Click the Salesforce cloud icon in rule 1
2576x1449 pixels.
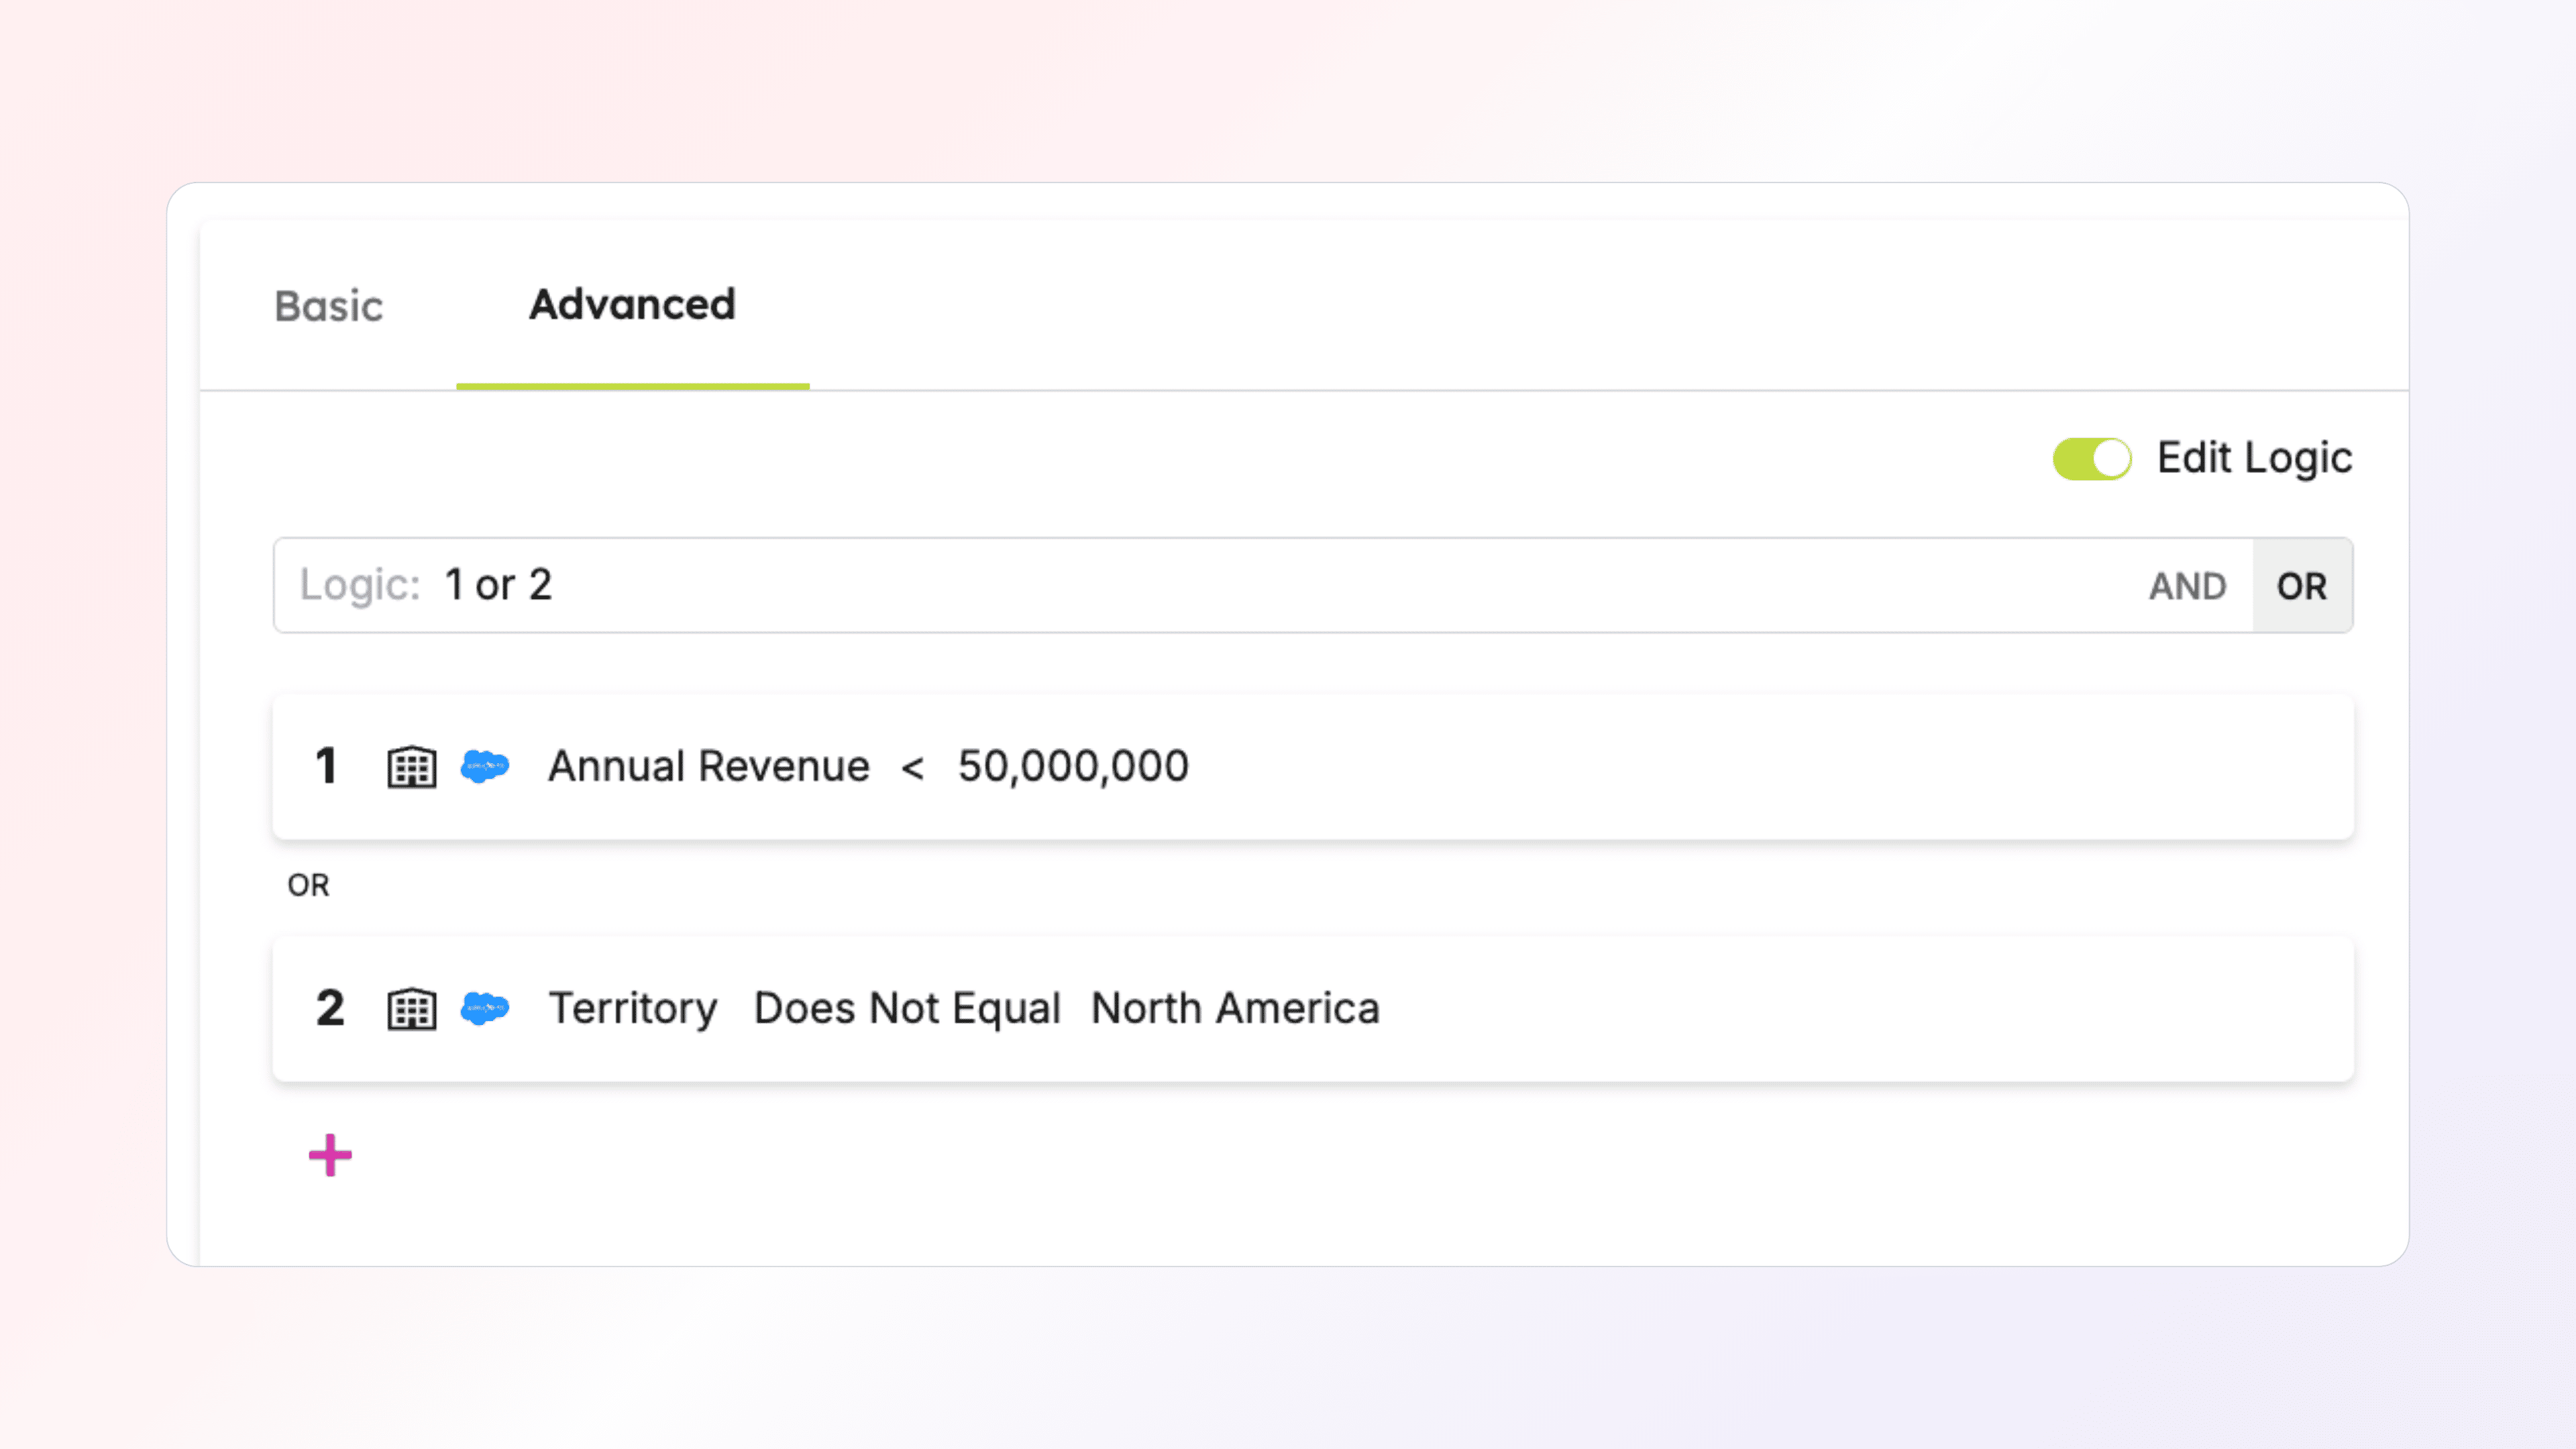pos(485,767)
